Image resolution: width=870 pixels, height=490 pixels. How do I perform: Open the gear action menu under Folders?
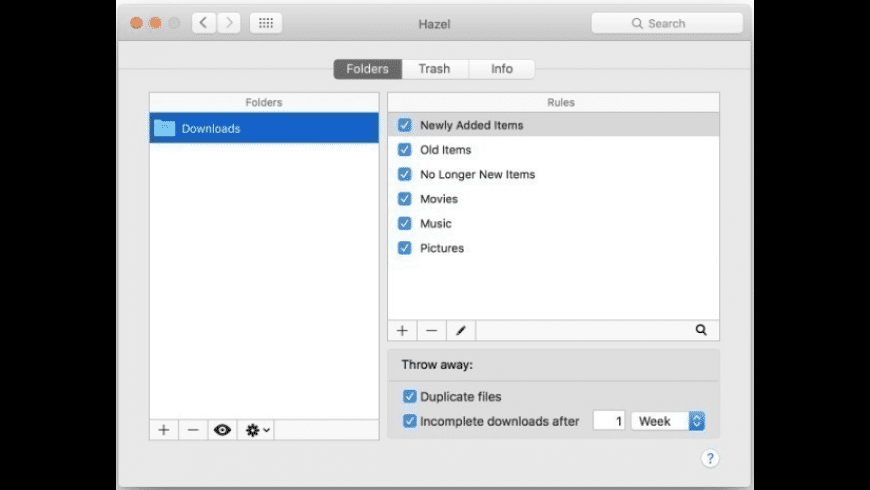pyautogui.click(x=257, y=430)
